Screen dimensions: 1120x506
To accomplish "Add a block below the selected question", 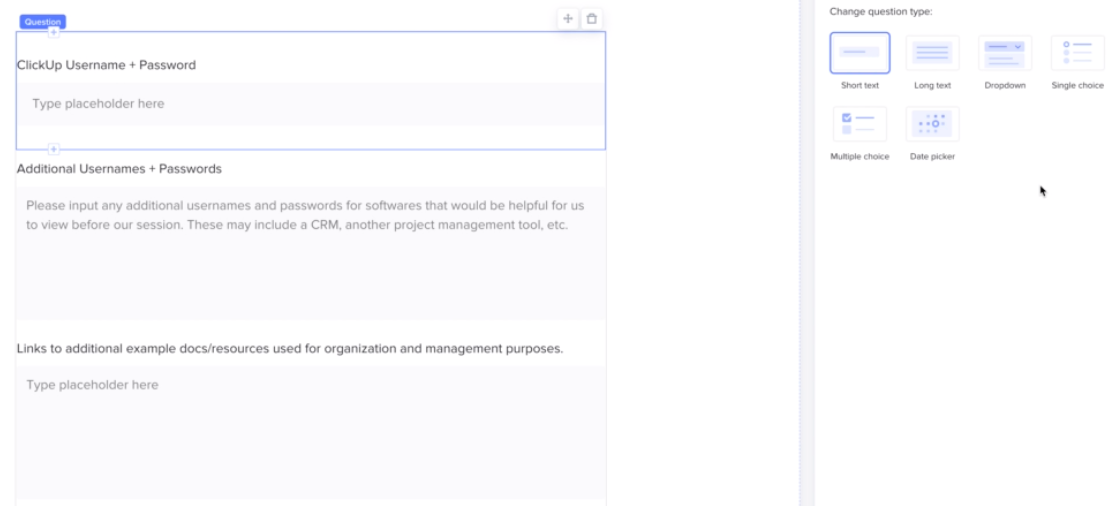I will coord(54,149).
